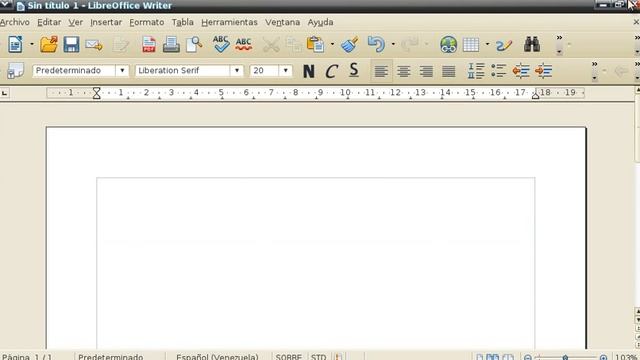The height and width of the screenshot is (360, 640).
Task: Close the document with the menu bar X
Action: coord(636,22)
